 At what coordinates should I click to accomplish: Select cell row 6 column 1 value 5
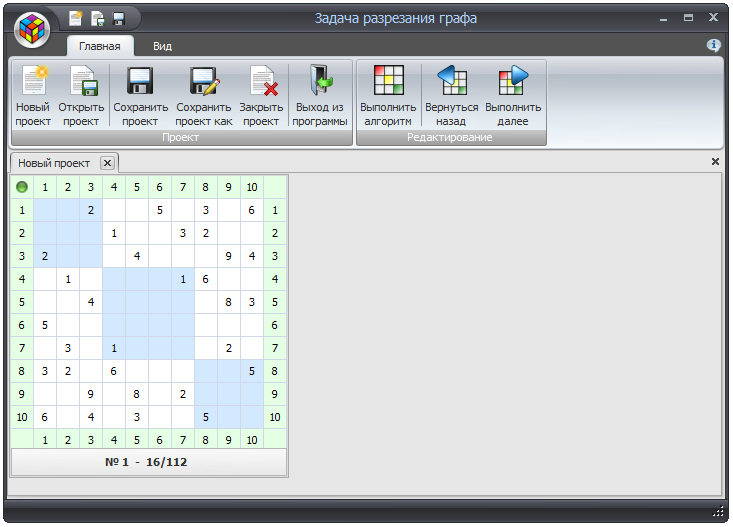[45, 325]
